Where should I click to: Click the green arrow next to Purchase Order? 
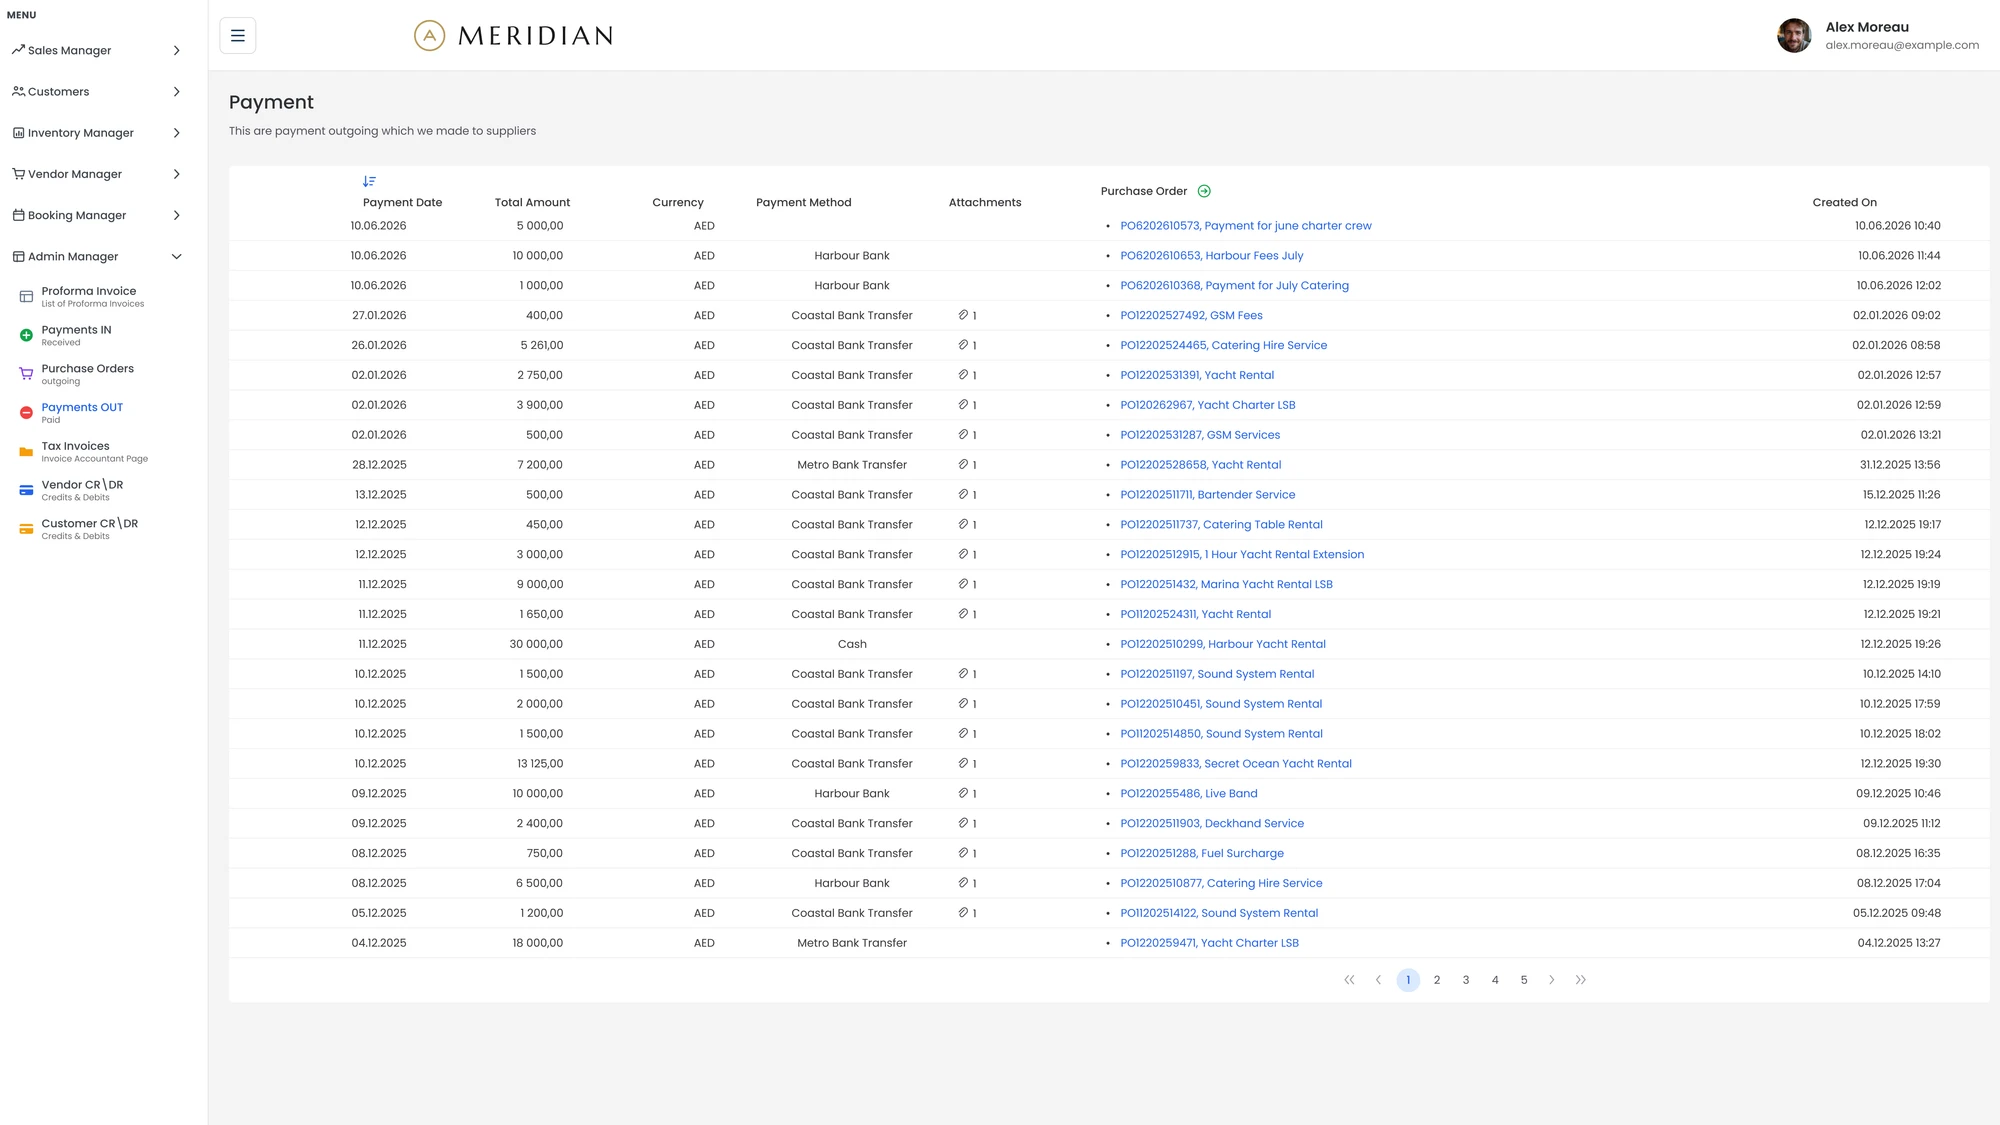(x=1204, y=191)
